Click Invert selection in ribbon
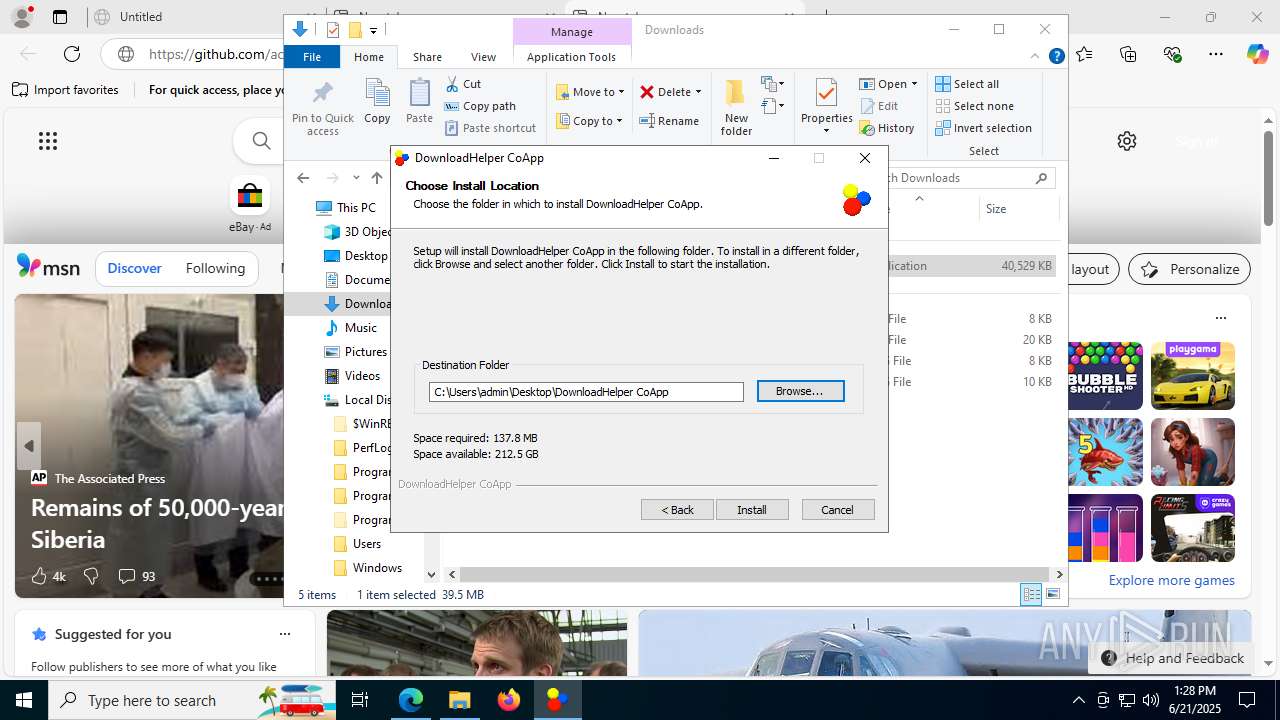The height and width of the screenshot is (720, 1280). tap(983, 128)
